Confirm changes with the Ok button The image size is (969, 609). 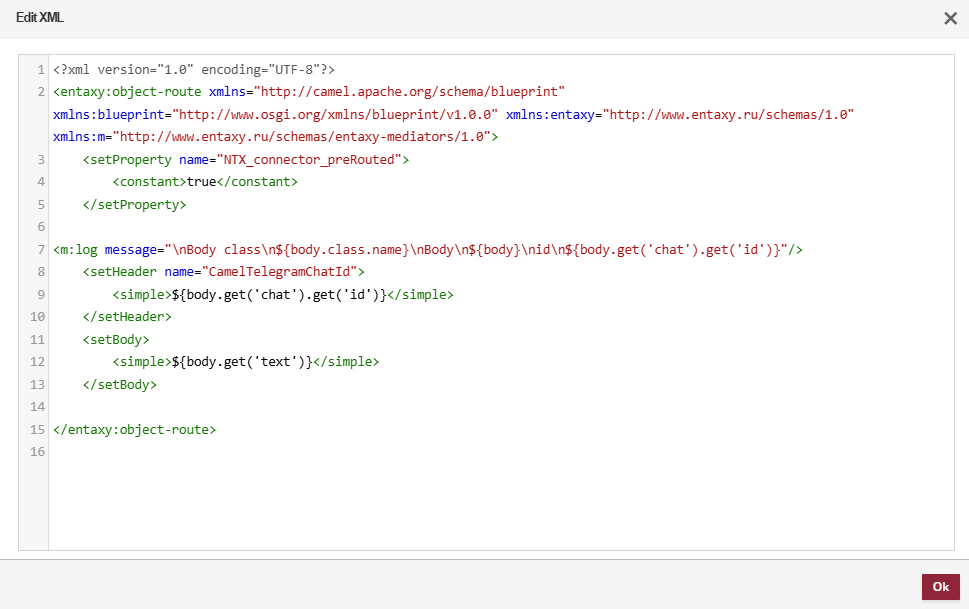pyautogui.click(x=940, y=587)
